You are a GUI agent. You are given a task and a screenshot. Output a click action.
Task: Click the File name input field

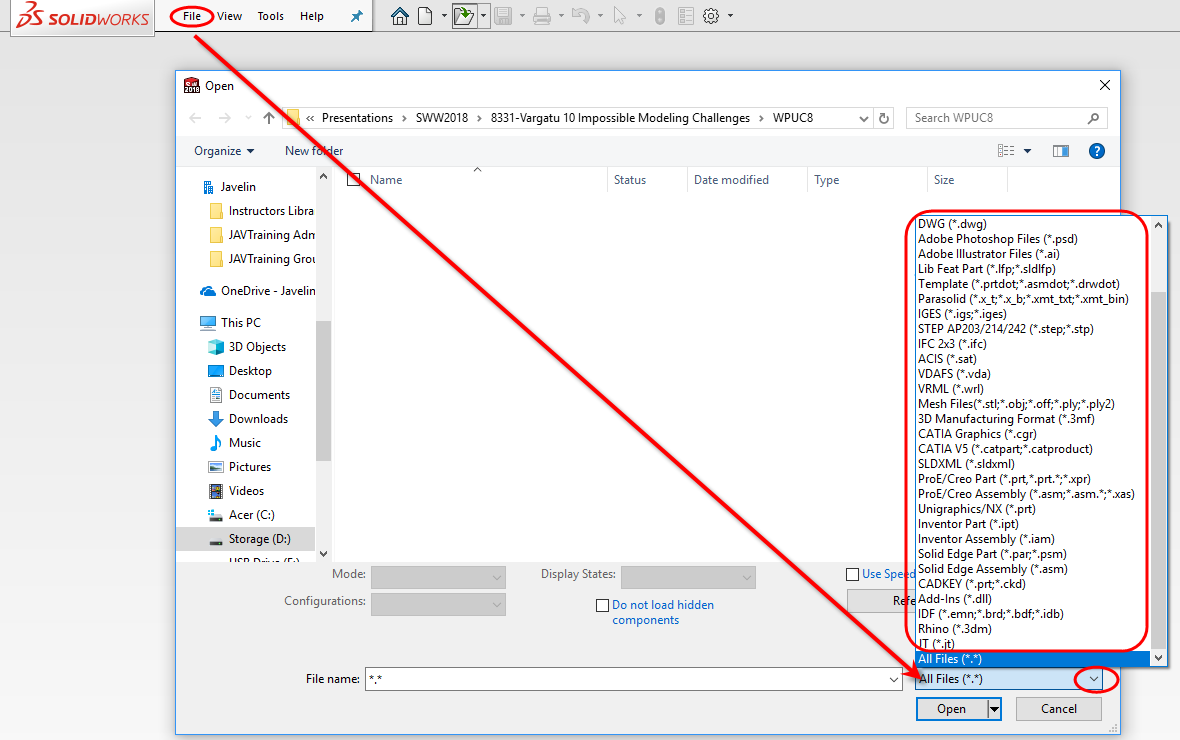[x=626, y=679]
